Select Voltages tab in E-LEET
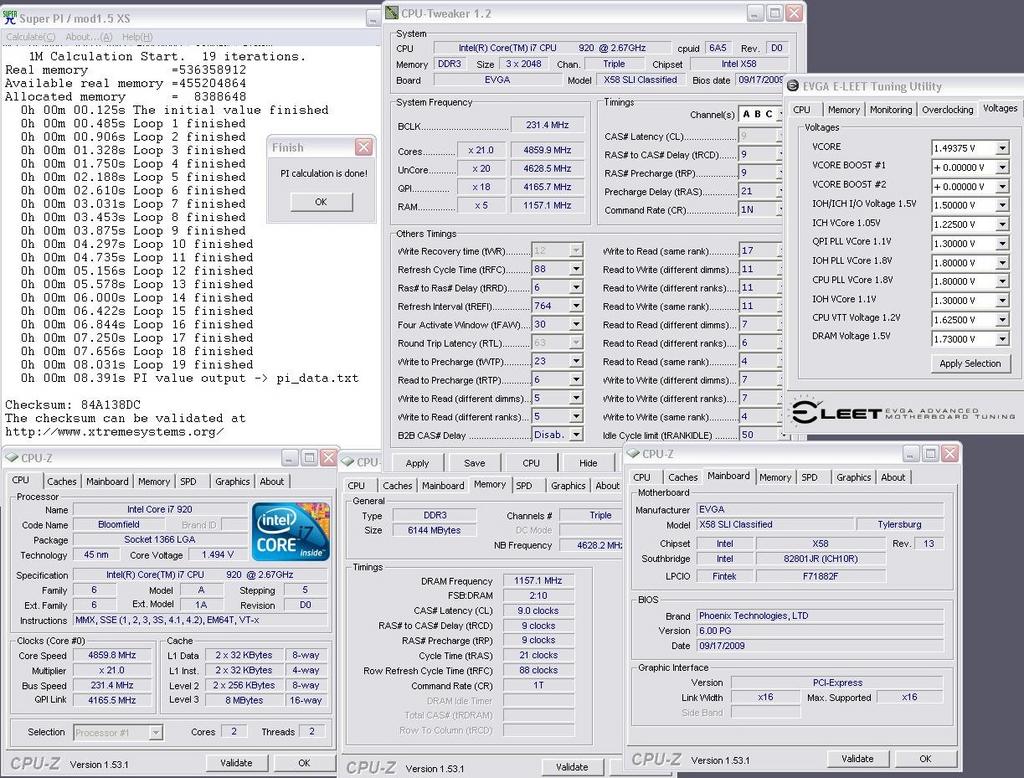This screenshot has width=1024, height=778. point(999,108)
